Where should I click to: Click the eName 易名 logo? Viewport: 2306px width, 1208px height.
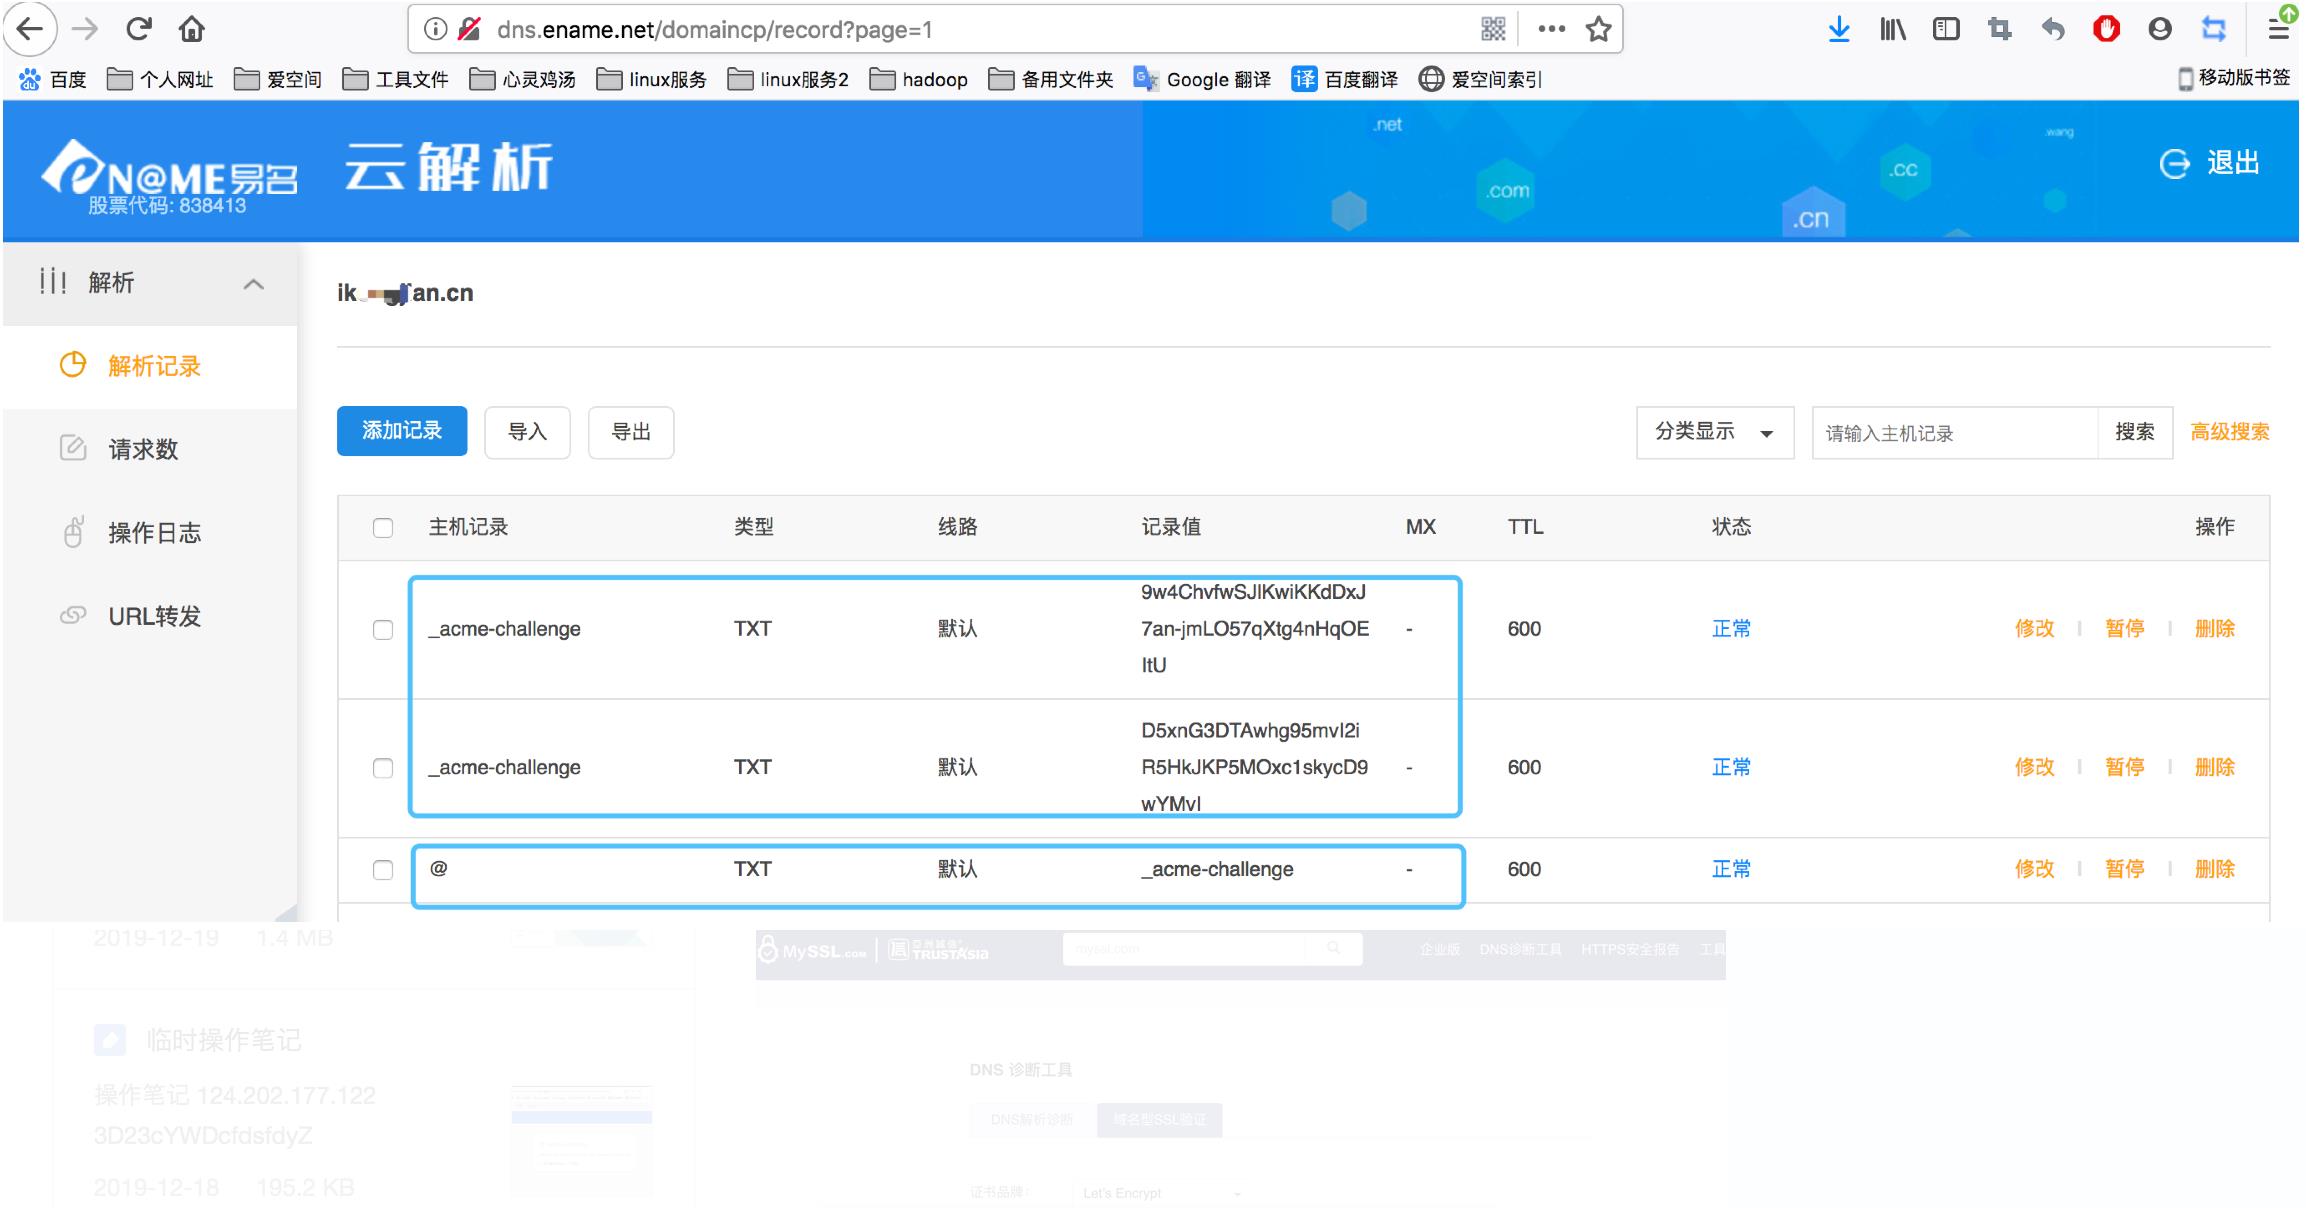tap(169, 176)
